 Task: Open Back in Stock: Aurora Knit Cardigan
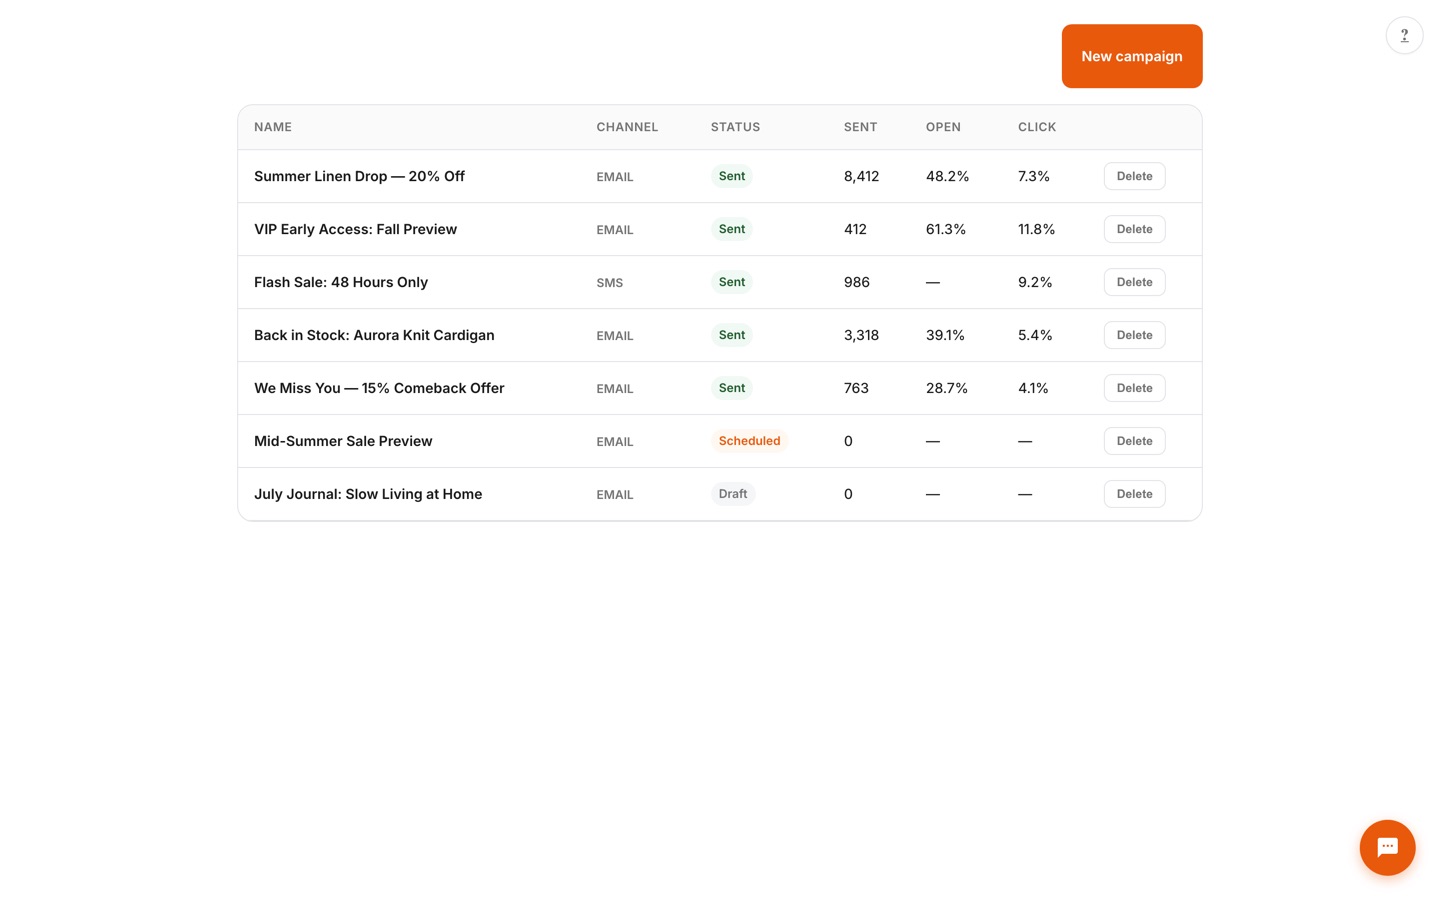(x=374, y=335)
